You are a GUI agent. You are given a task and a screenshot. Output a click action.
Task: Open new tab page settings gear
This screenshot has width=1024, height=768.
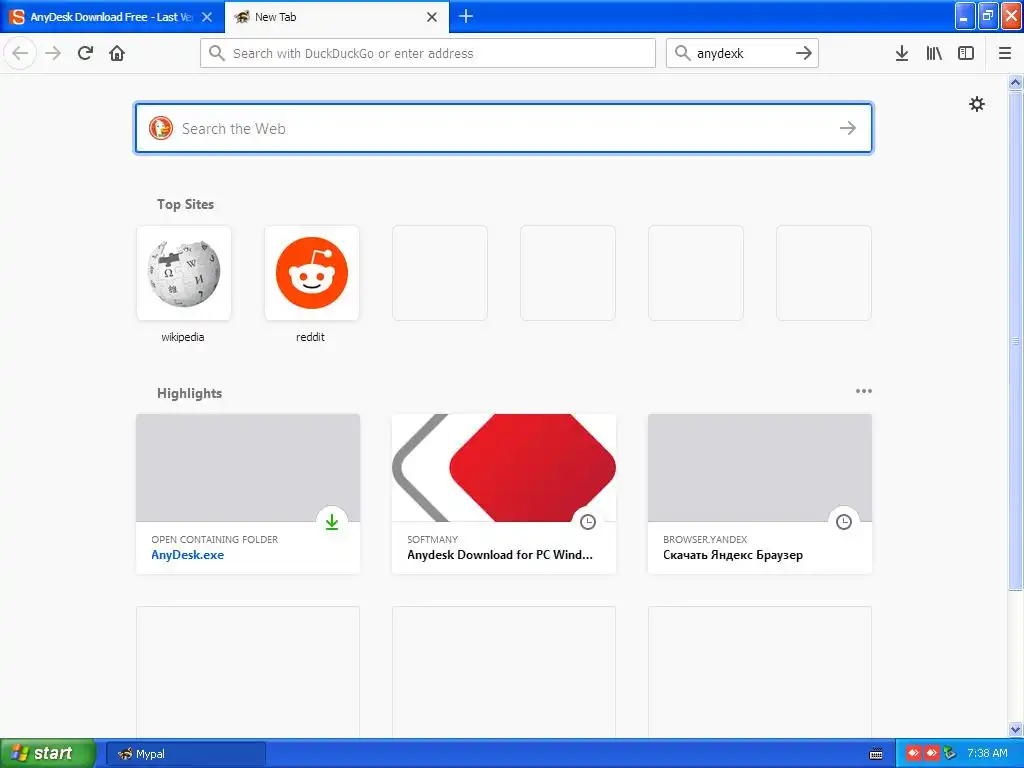tap(977, 104)
